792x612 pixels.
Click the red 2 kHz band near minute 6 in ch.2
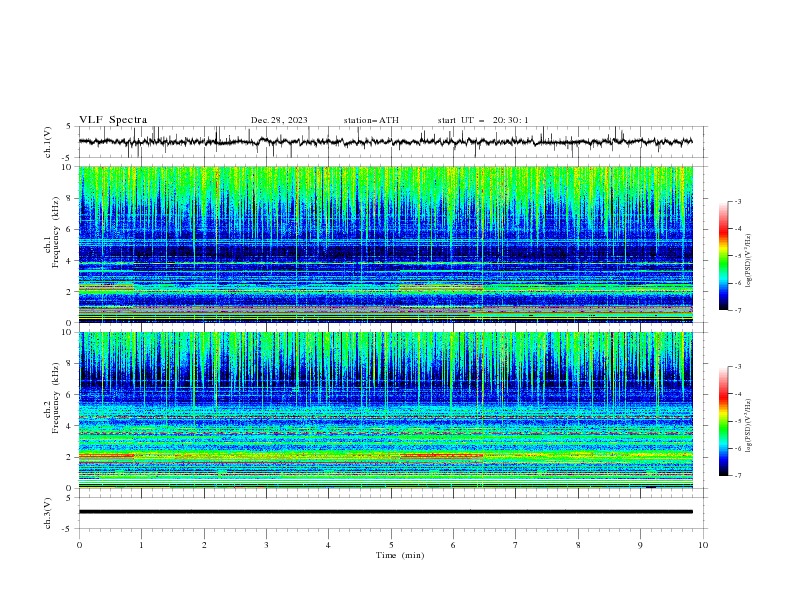442,455
